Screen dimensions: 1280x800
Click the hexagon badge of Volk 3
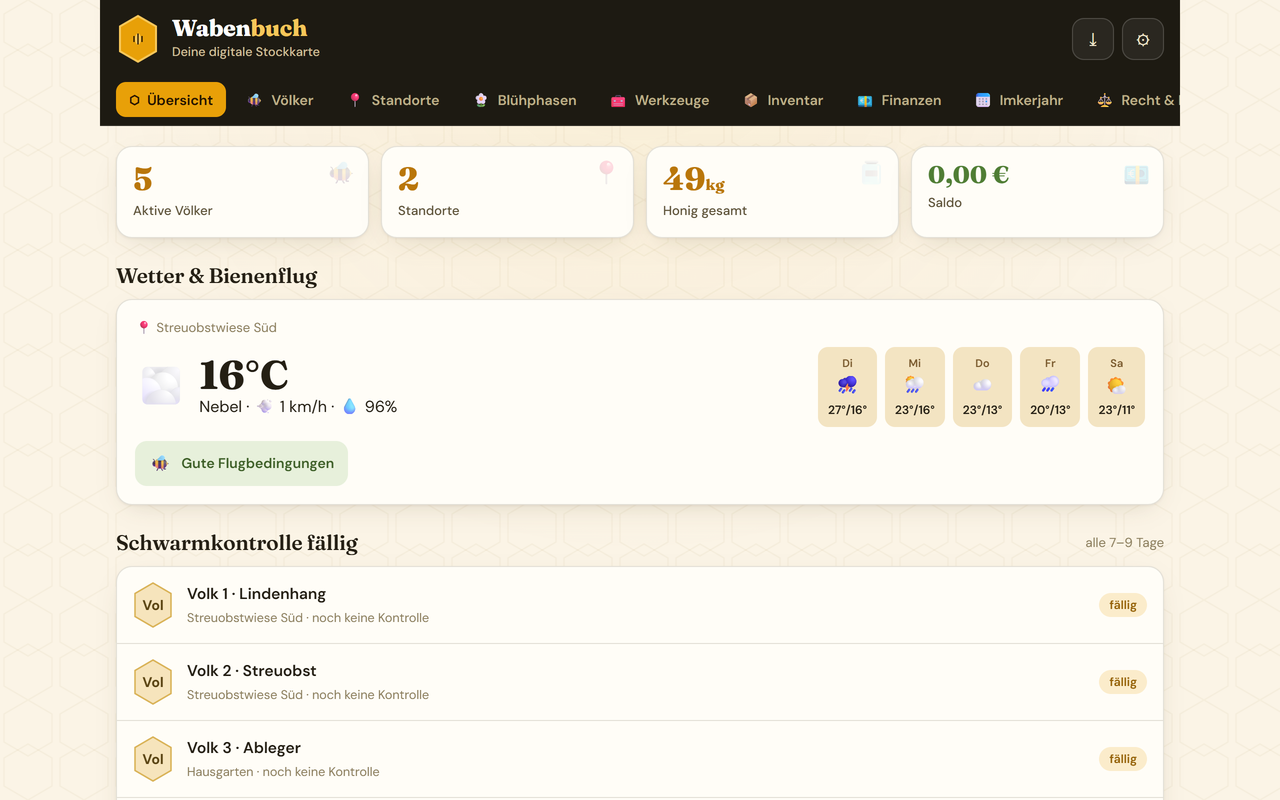pos(153,759)
